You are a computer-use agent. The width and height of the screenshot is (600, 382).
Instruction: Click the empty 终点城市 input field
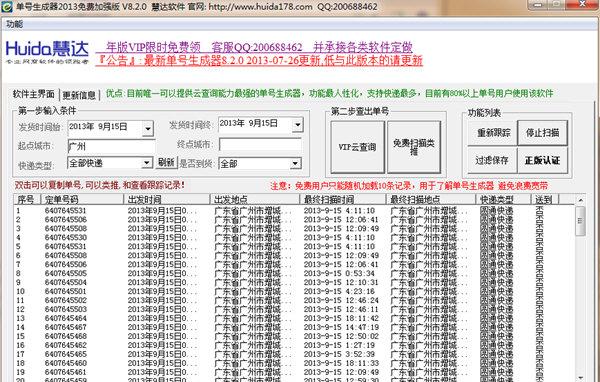coord(260,145)
